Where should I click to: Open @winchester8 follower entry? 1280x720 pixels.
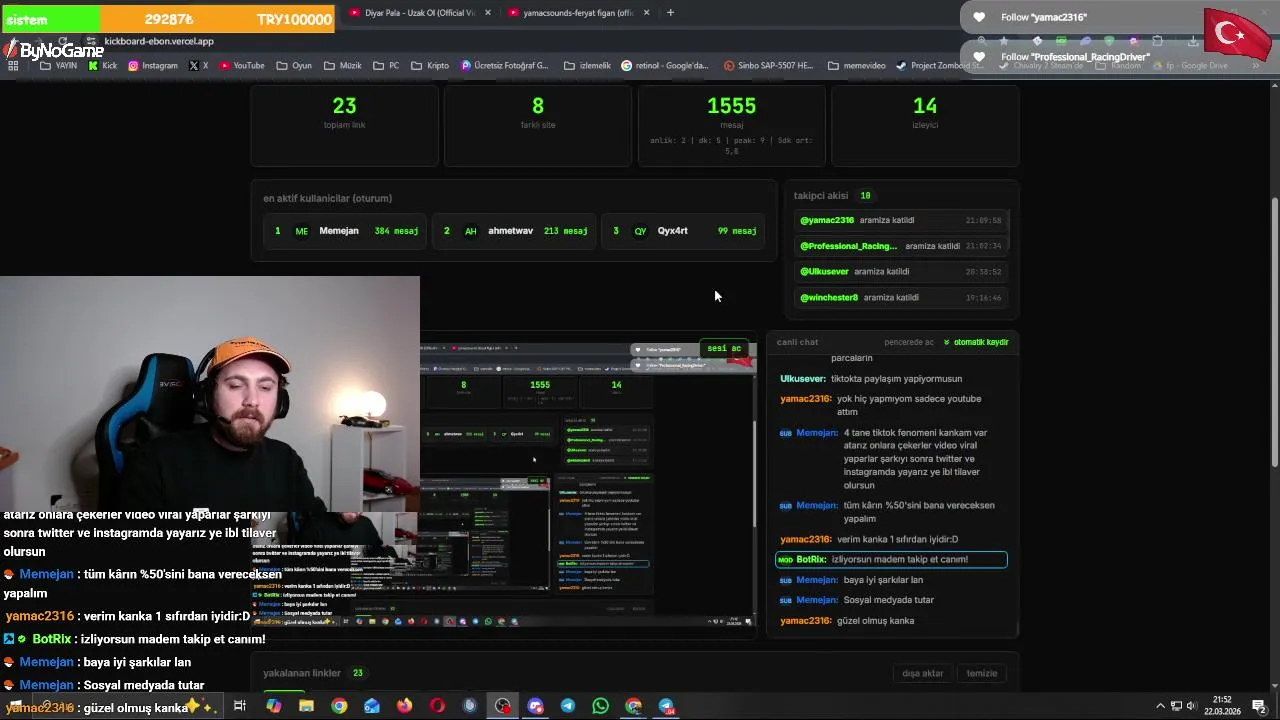900,297
